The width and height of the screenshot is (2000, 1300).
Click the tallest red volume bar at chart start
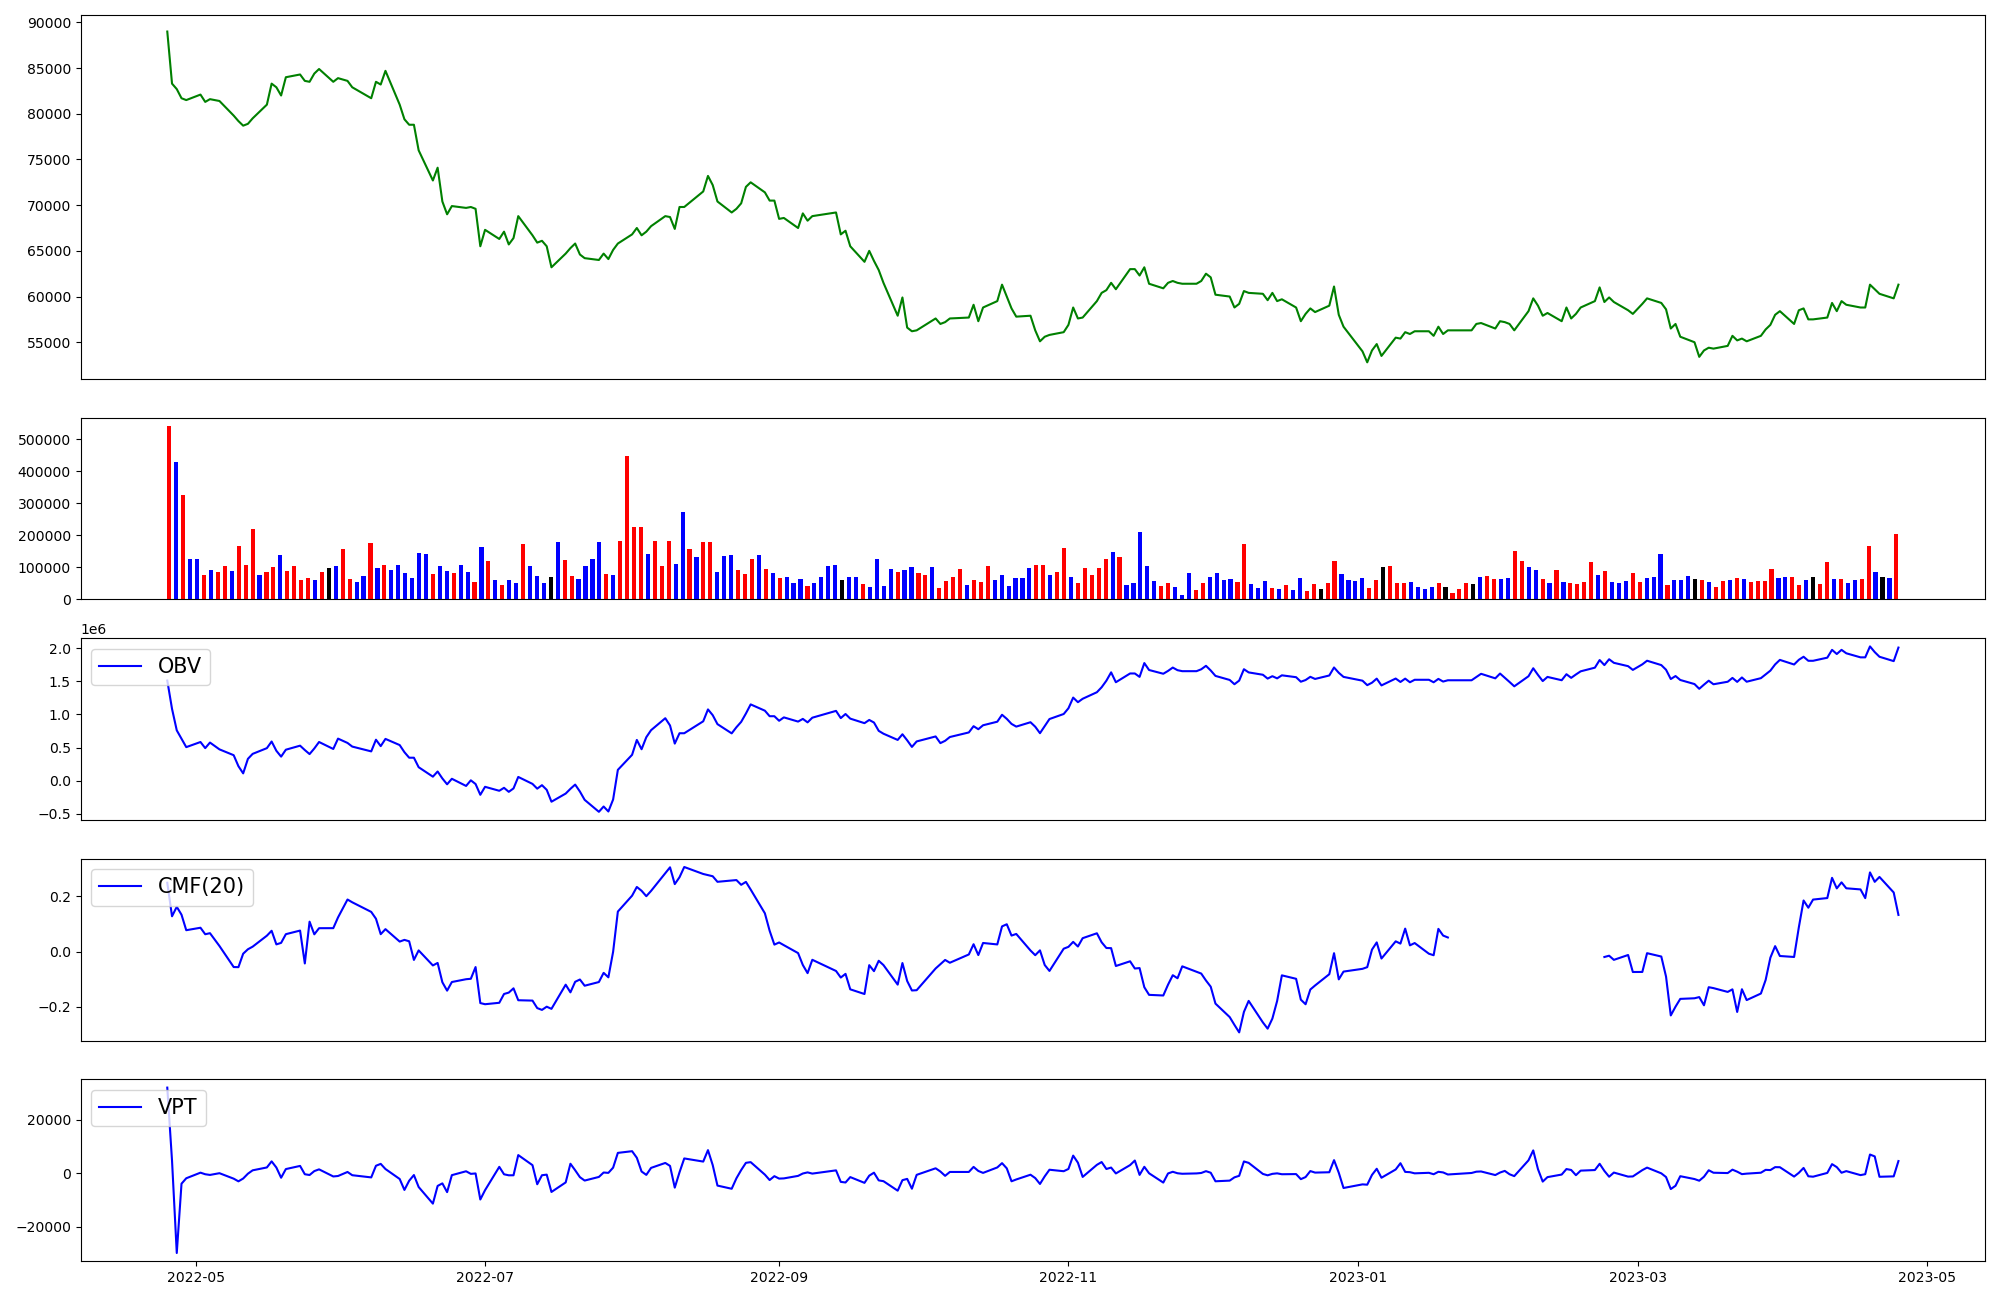click(x=169, y=513)
